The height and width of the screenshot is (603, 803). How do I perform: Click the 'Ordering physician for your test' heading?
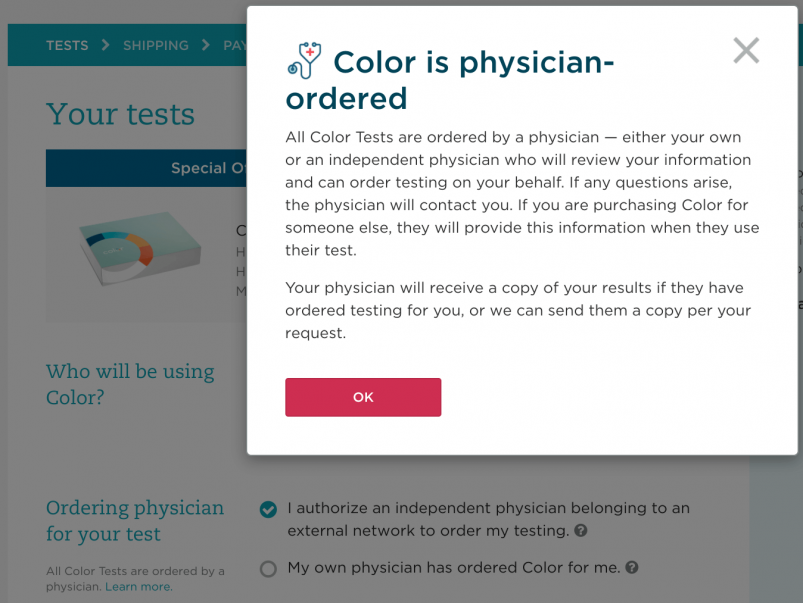(135, 520)
